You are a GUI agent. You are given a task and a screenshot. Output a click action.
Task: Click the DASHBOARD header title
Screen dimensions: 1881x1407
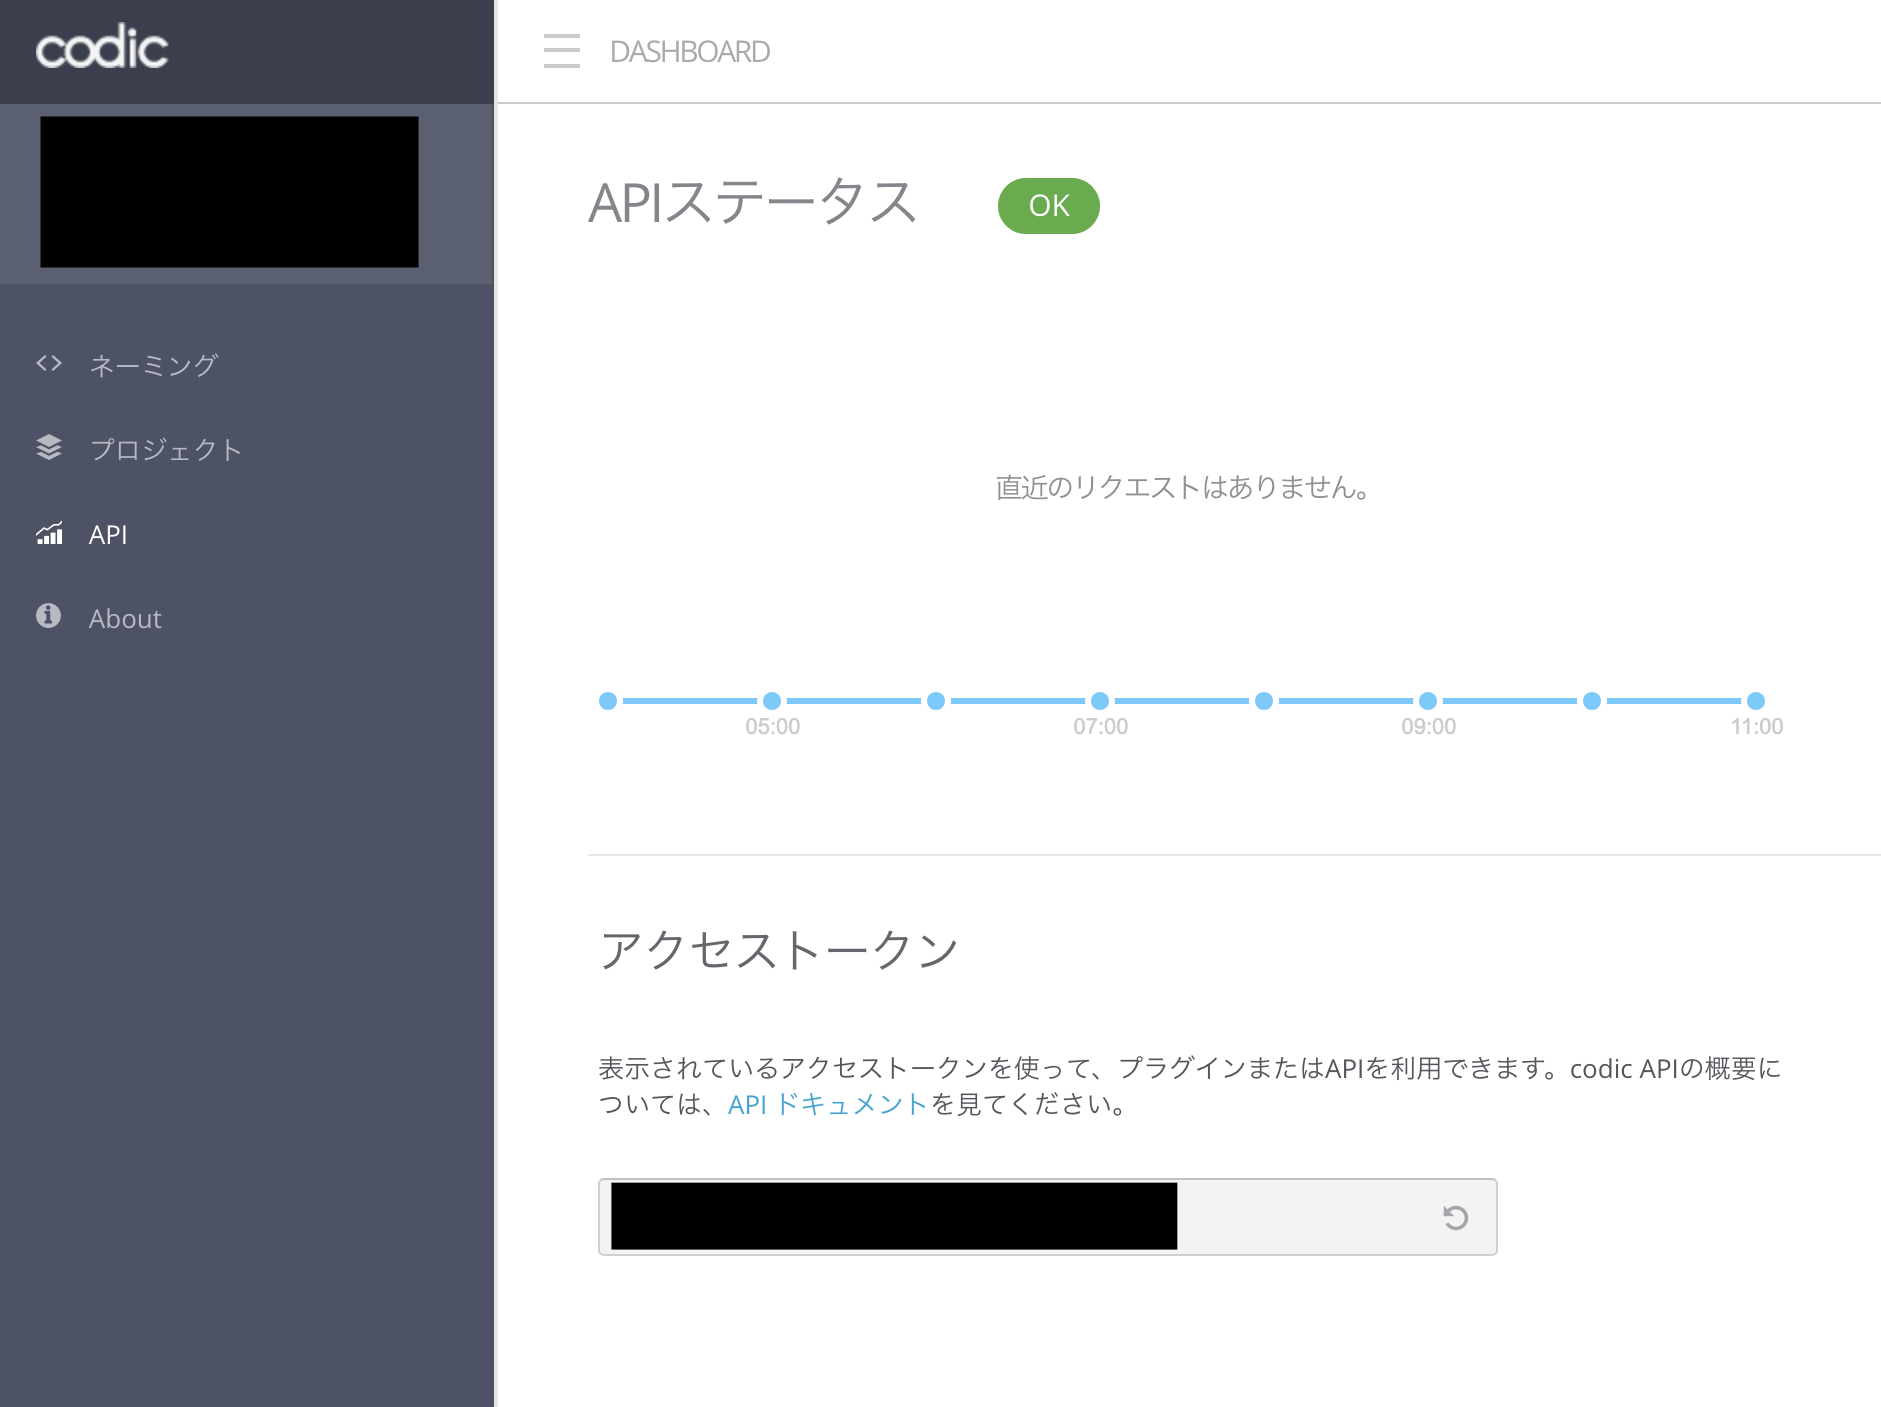[x=690, y=52]
